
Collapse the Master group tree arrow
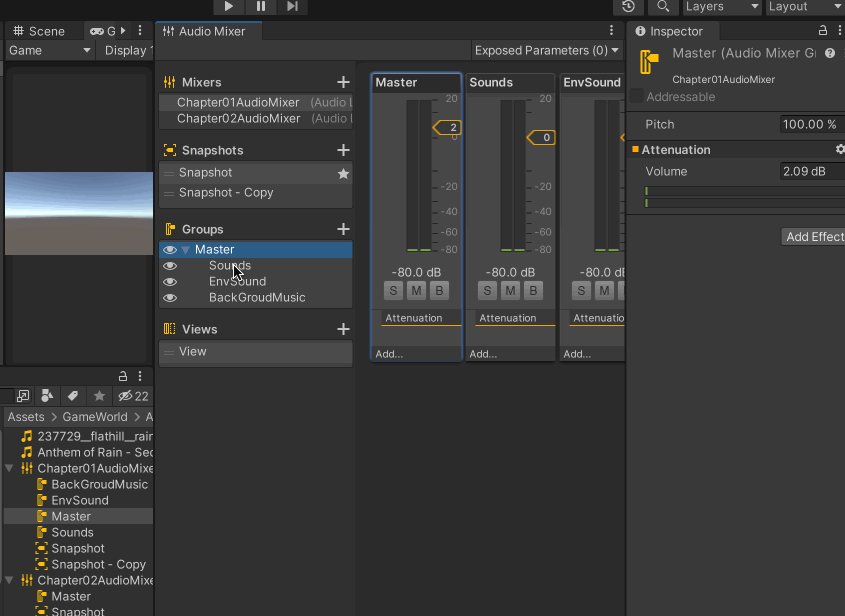(x=186, y=250)
